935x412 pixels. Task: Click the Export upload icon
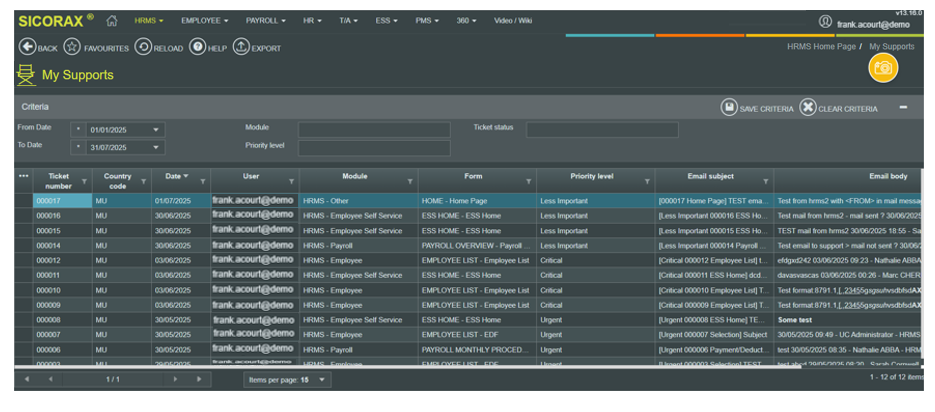(x=241, y=47)
